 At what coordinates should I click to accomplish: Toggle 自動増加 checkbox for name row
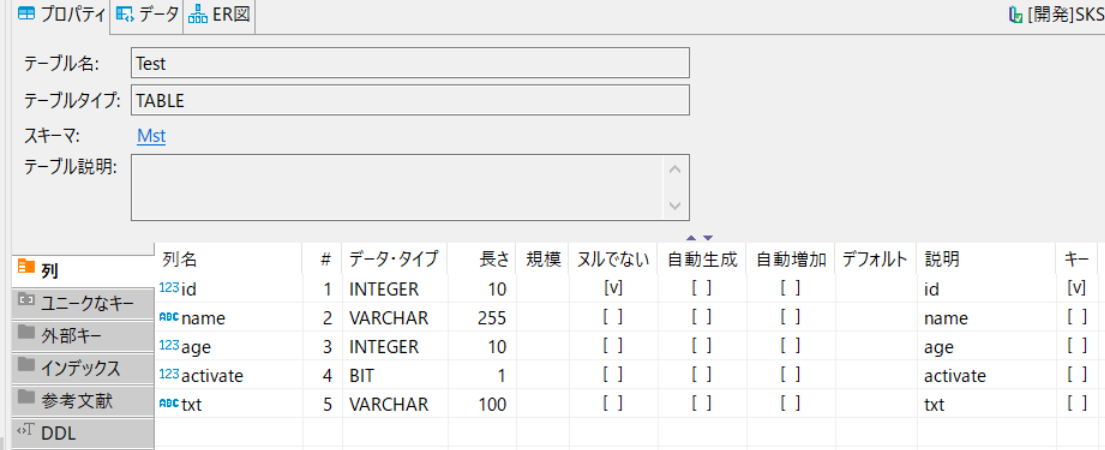pos(791,317)
